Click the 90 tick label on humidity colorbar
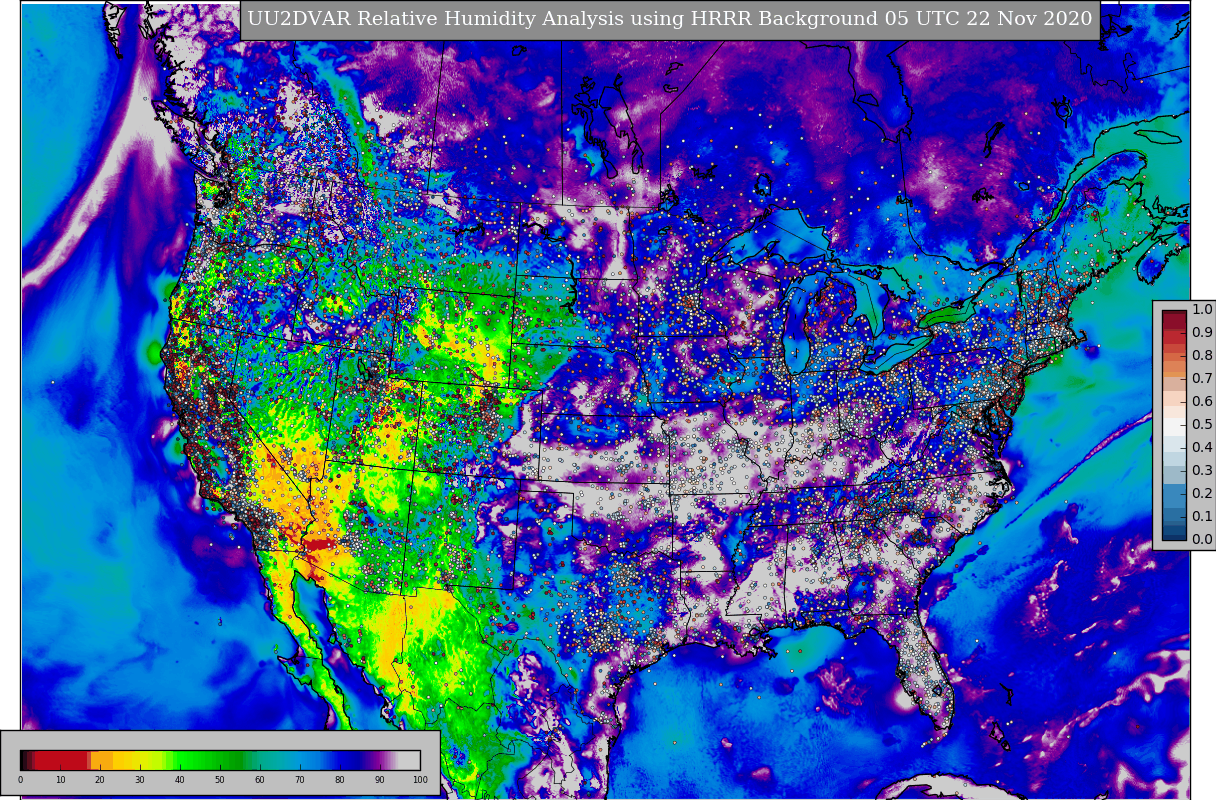Screen dimensions: 1216x800 tap(380, 780)
